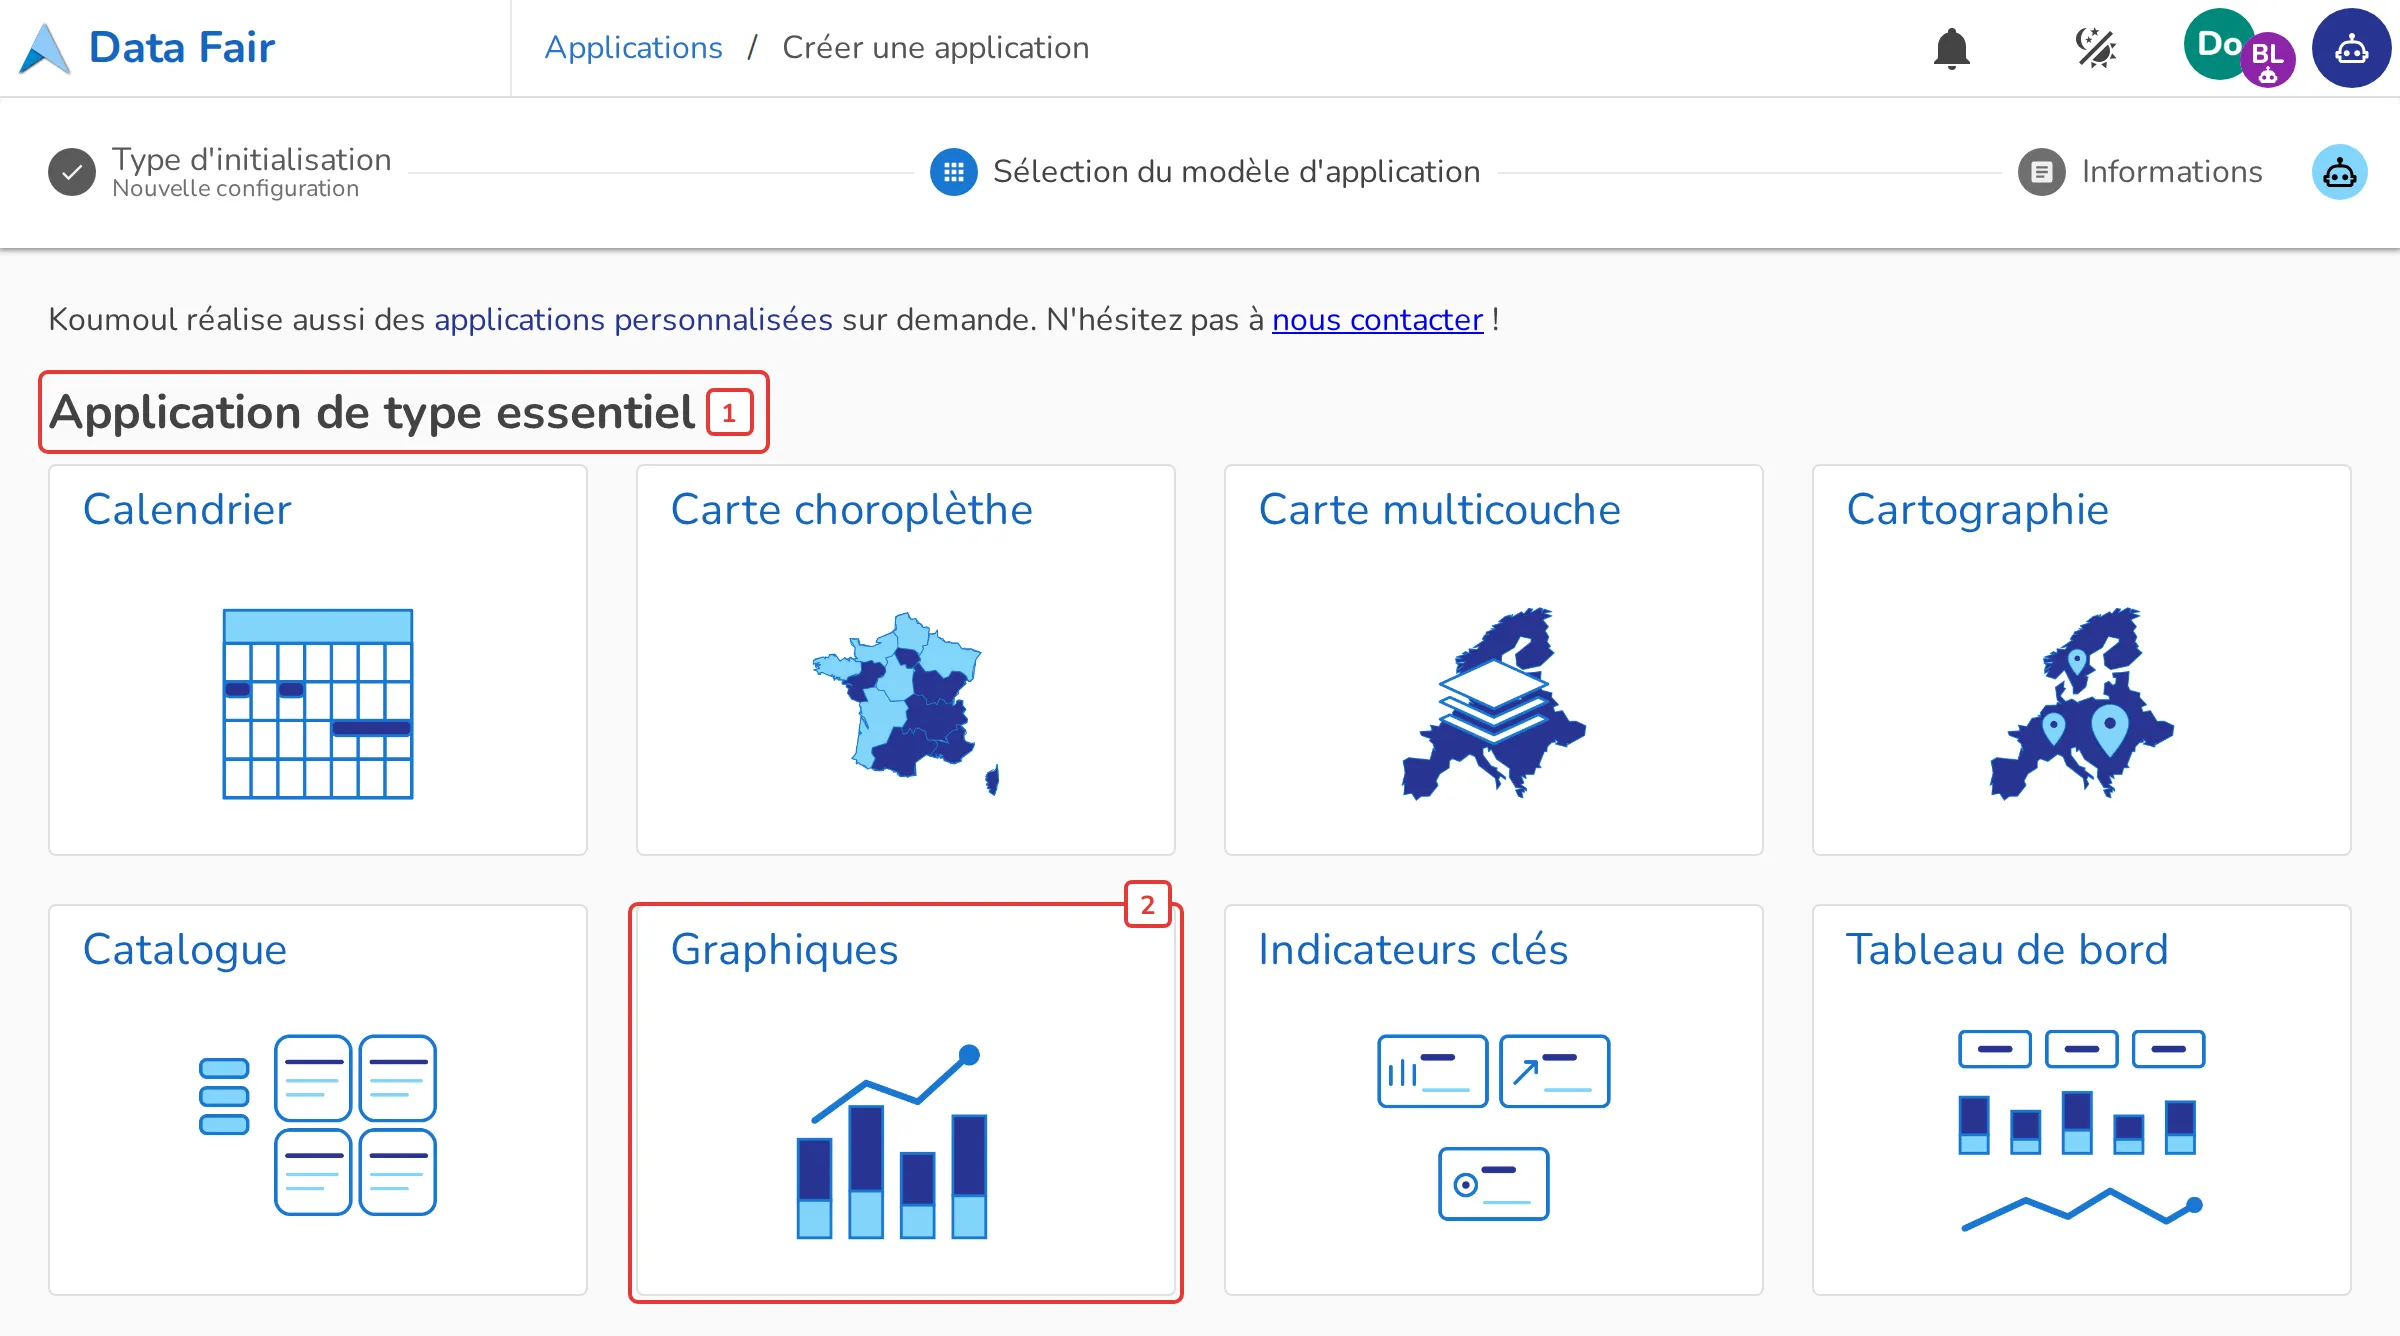Click the 'Nouvelle configuration' subtitle
The height and width of the screenshot is (1336, 2400).
[235, 188]
